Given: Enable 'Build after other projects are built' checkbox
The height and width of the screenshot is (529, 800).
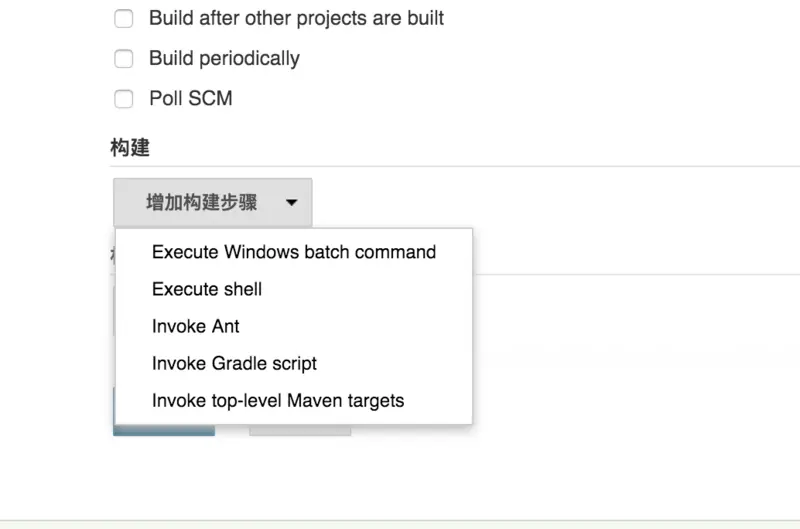Looking at the screenshot, I should [124, 19].
